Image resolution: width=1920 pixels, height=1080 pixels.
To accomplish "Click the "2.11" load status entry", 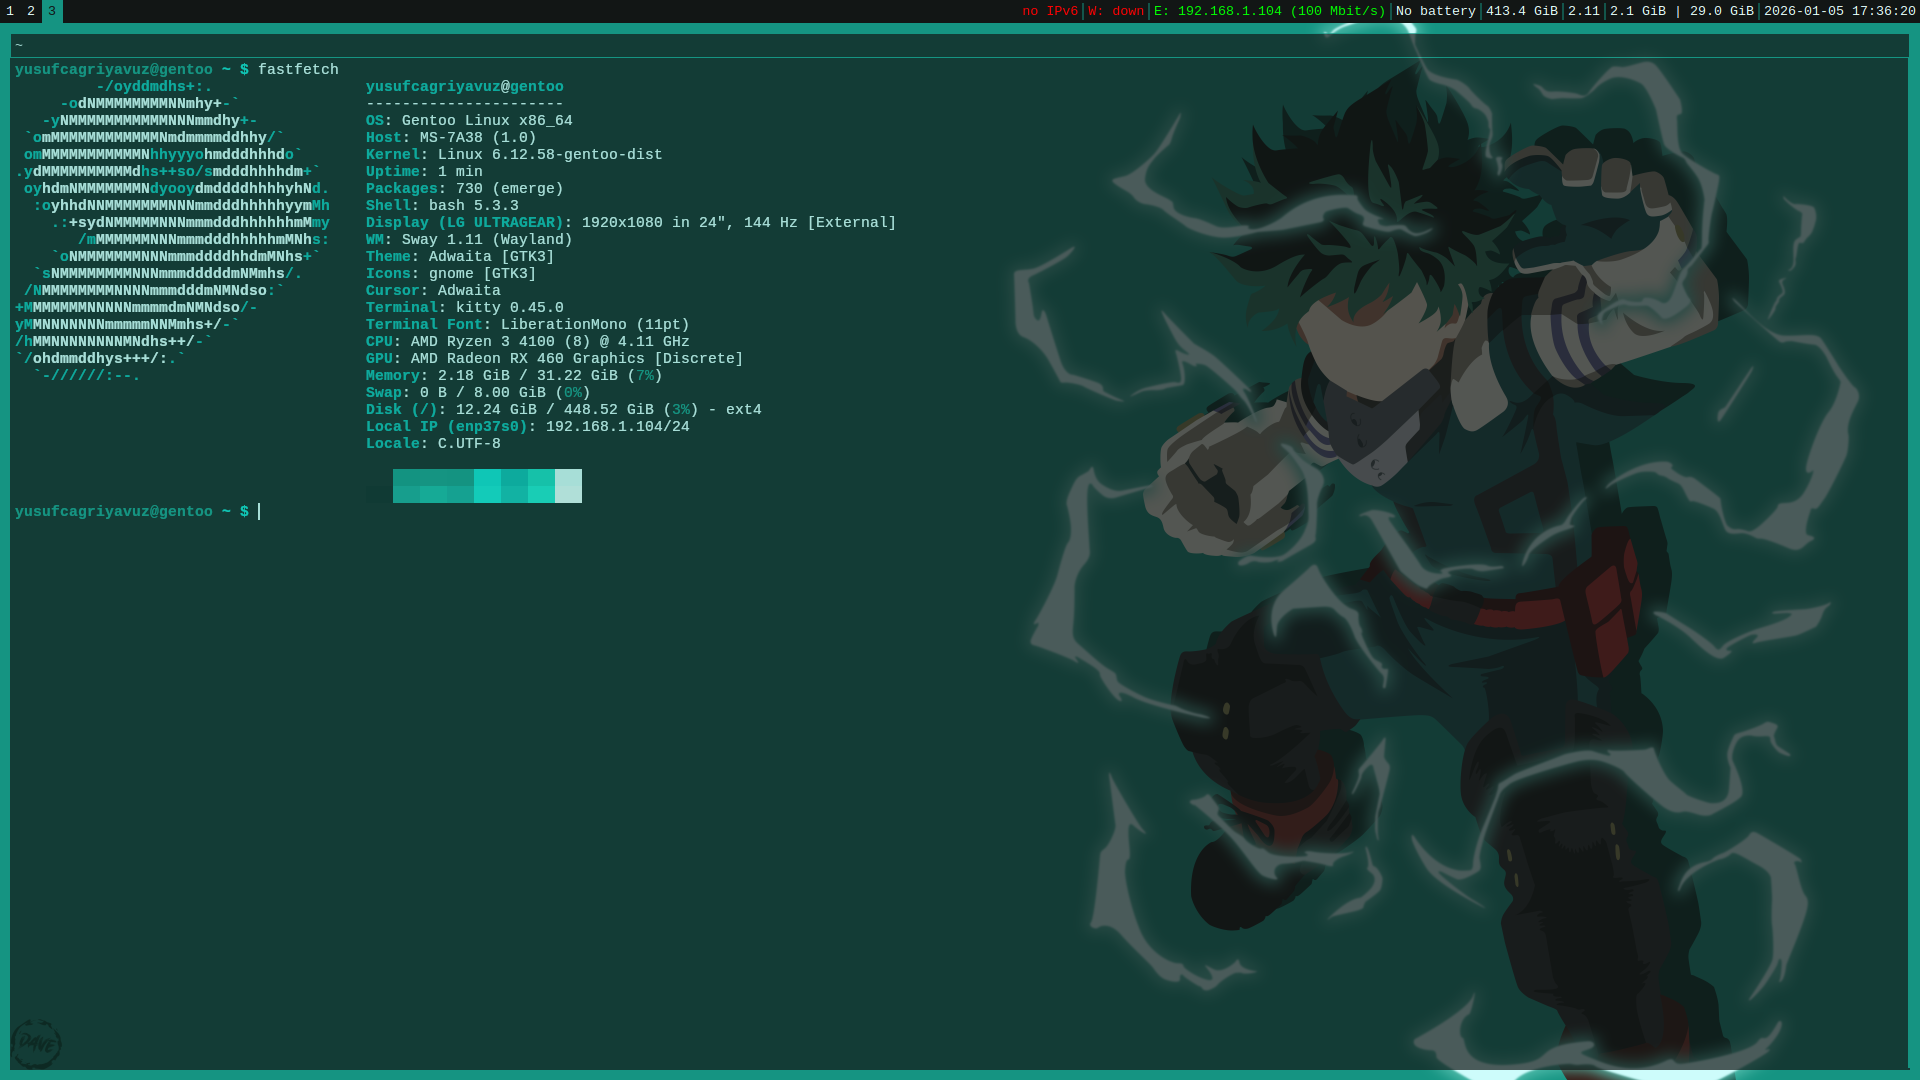I will point(1584,11).
